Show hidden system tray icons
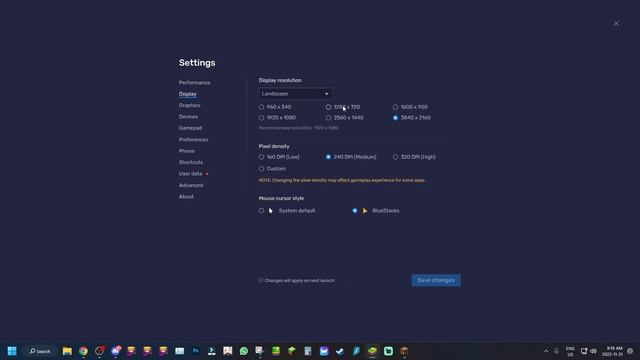 546,351
